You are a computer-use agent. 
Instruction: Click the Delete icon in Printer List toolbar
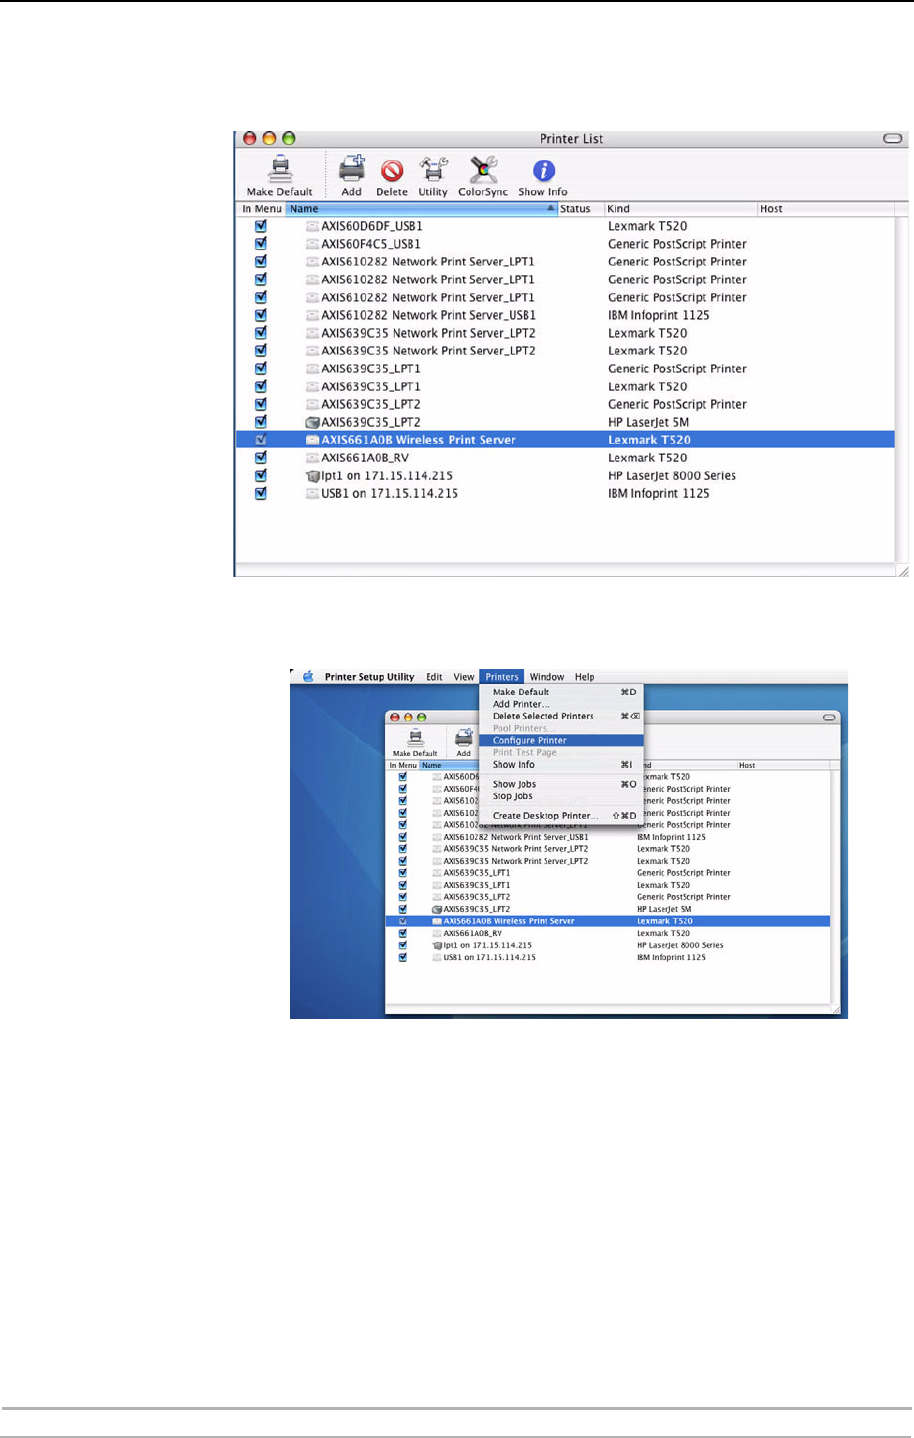click(392, 170)
